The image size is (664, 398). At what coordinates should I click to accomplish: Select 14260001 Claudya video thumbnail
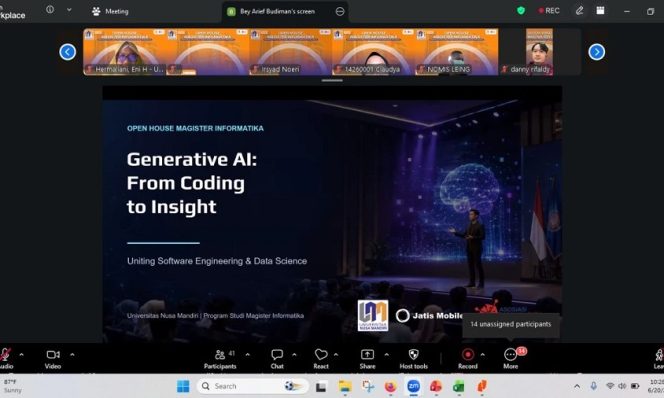click(374, 52)
